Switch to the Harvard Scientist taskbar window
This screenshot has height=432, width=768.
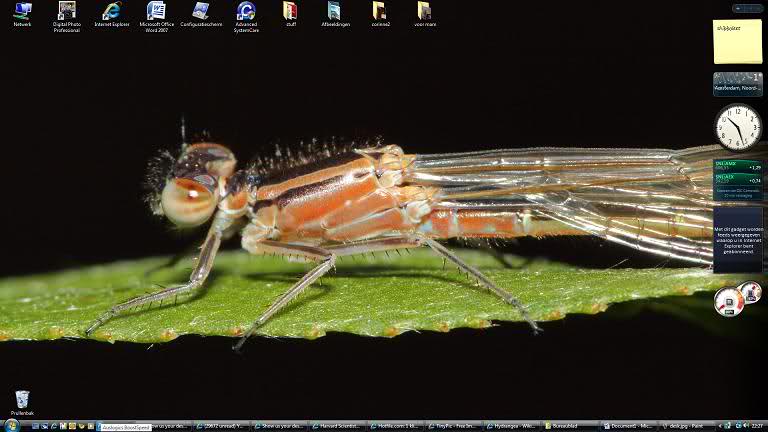[338, 426]
